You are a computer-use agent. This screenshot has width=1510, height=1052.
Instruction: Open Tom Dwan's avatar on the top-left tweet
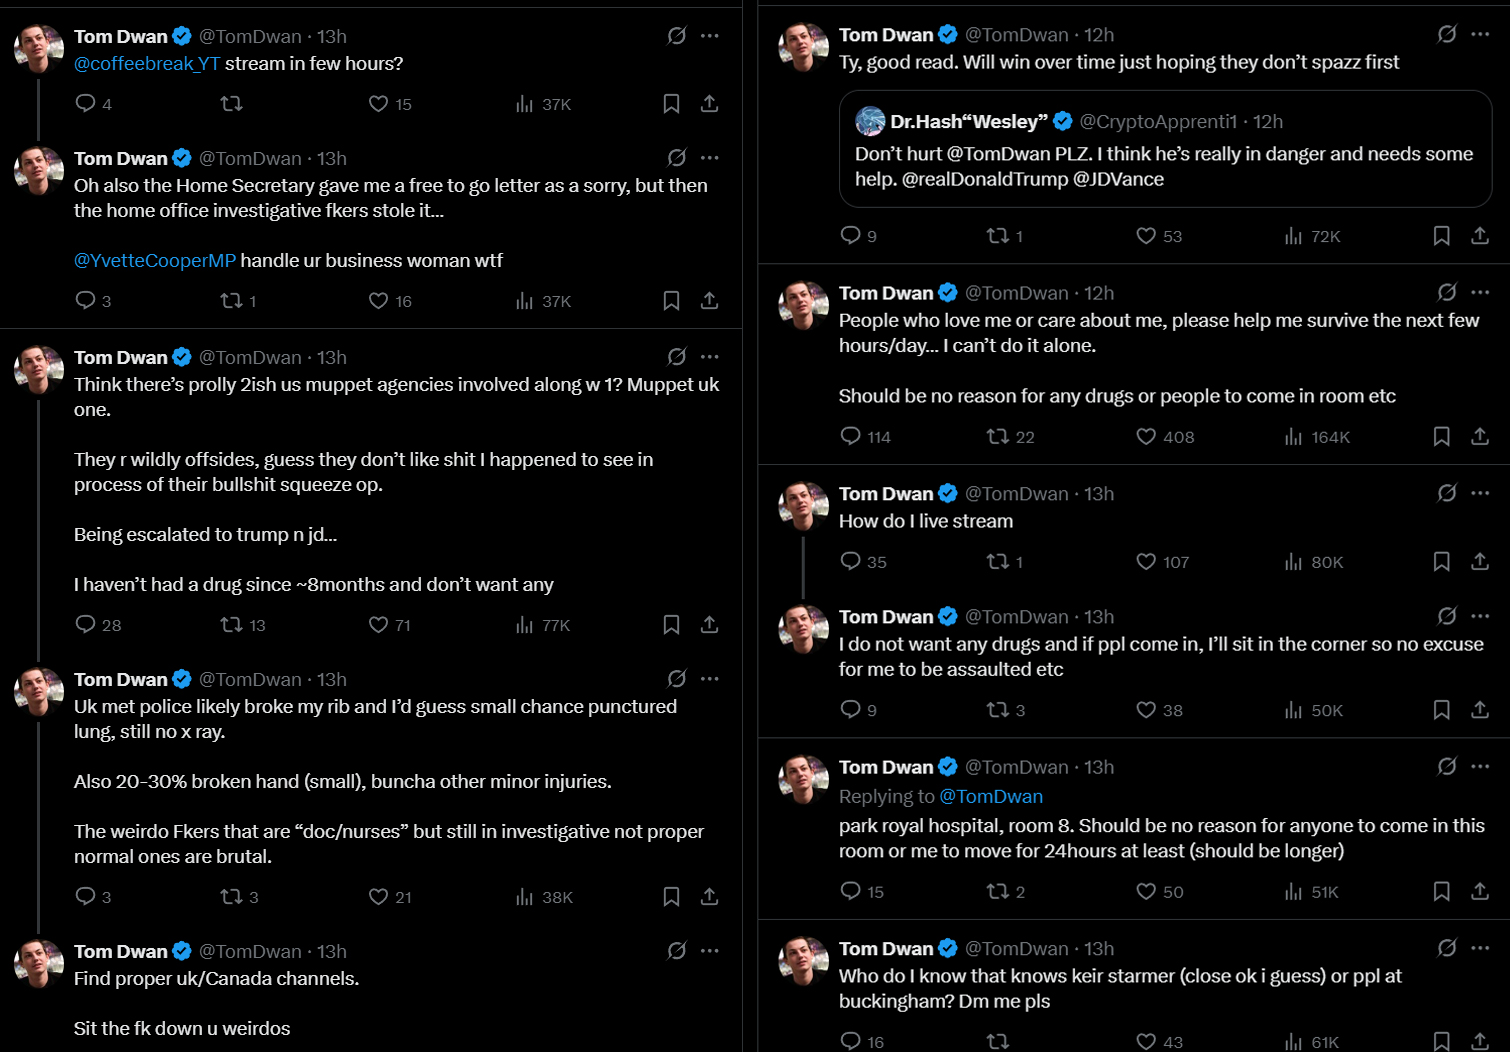point(39,48)
